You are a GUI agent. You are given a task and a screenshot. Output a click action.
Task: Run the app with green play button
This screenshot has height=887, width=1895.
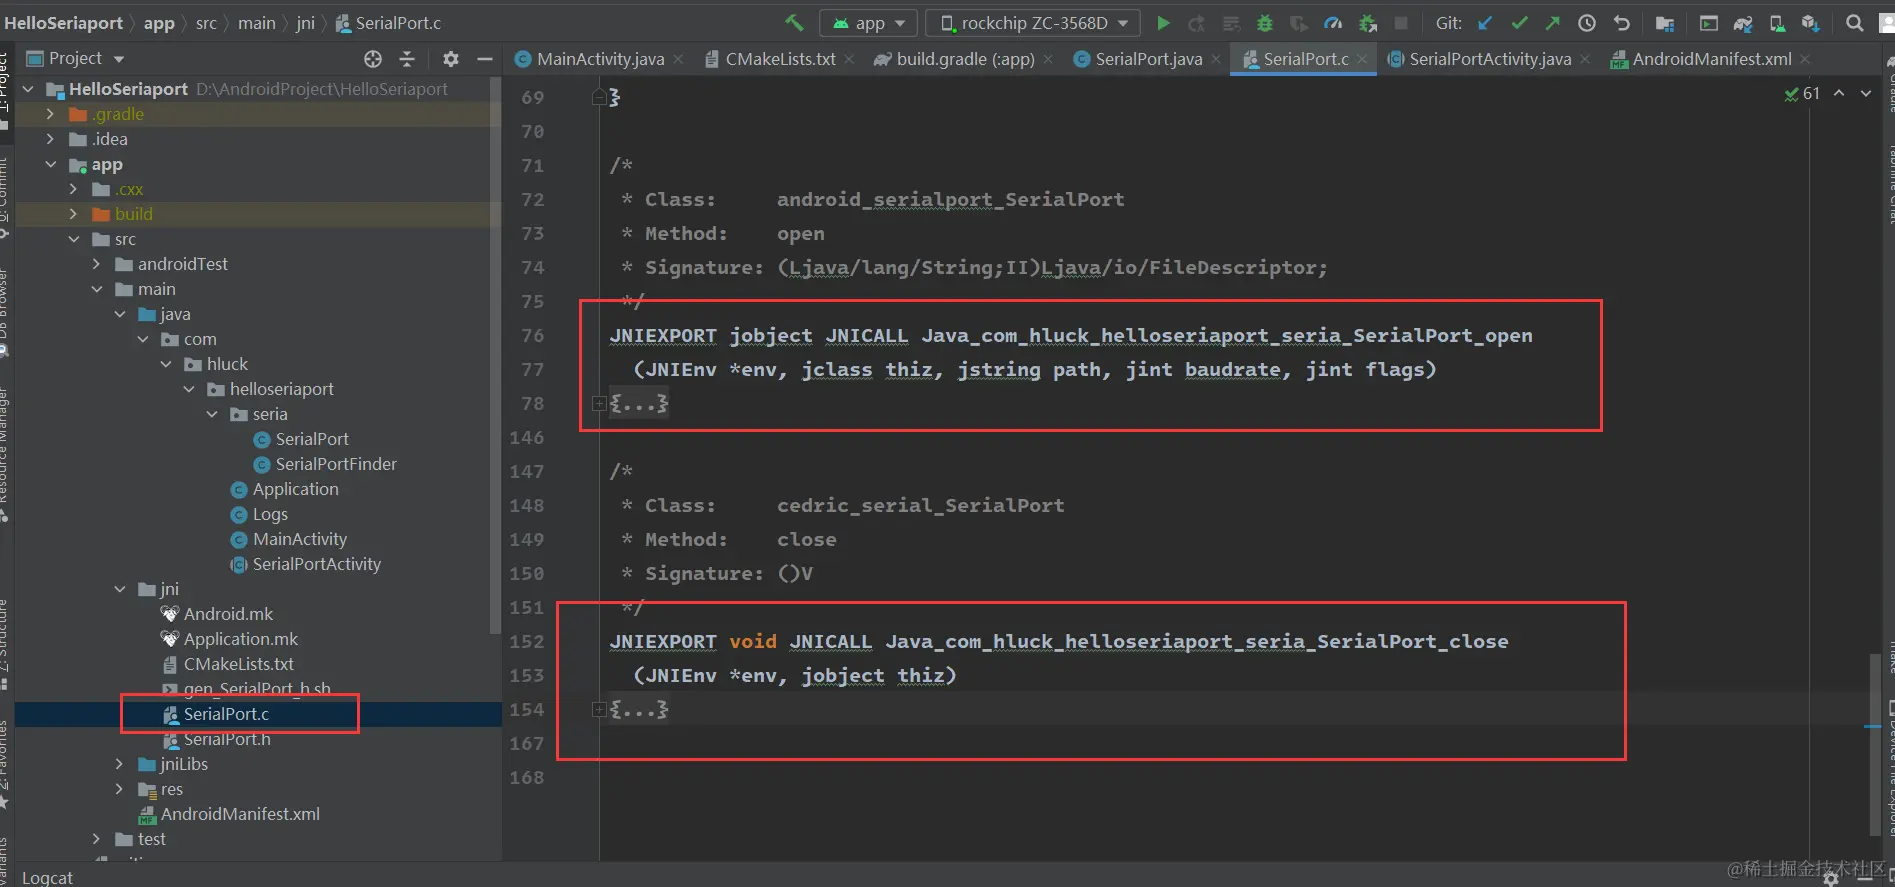coord(1163,22)
